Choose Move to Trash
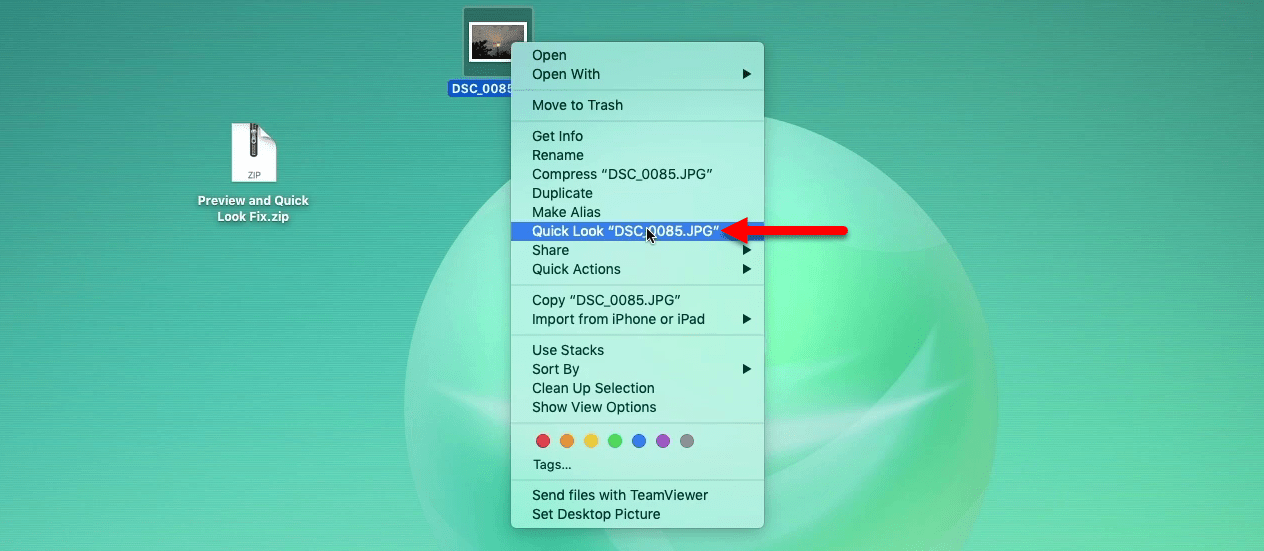This screenshot has width=1264, height=551. point(637,105)
